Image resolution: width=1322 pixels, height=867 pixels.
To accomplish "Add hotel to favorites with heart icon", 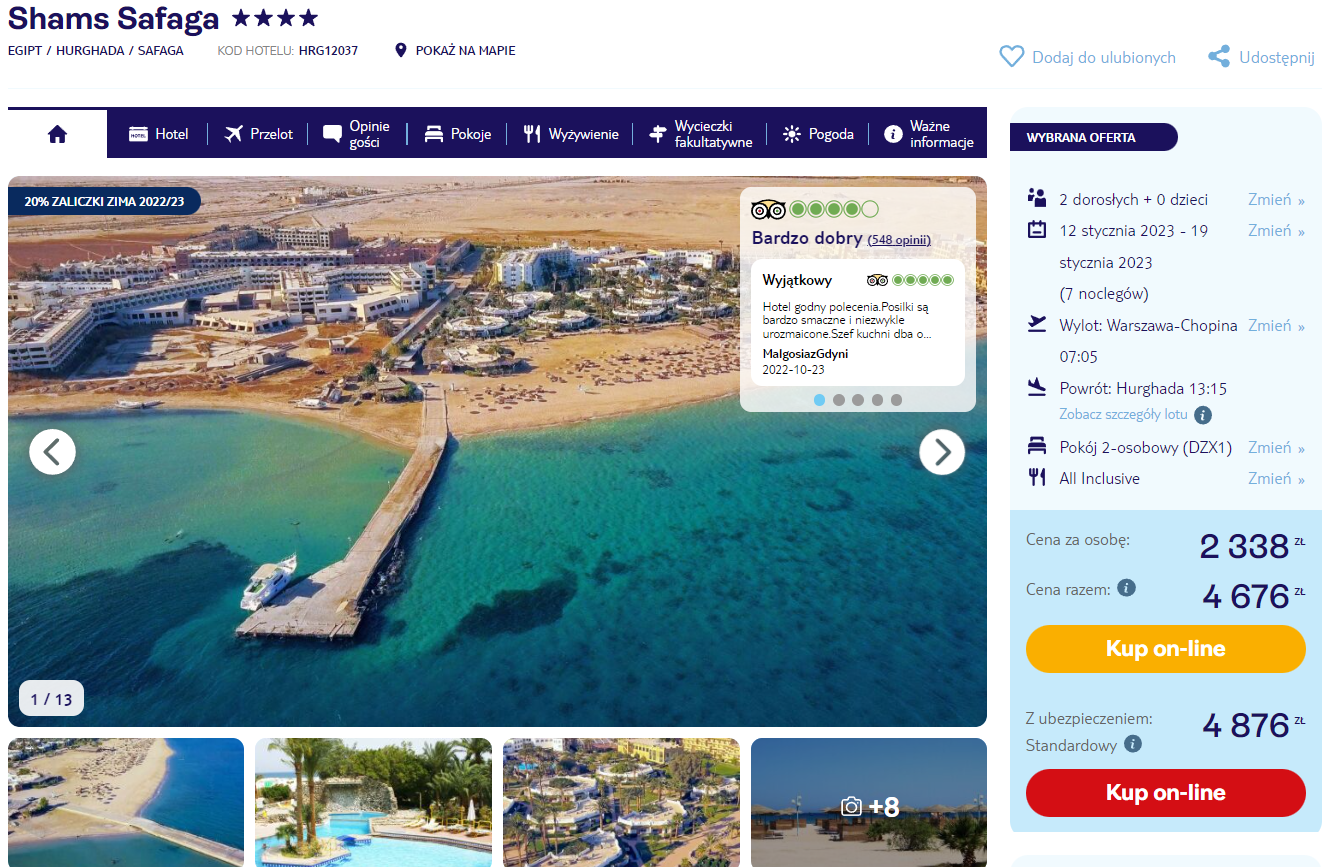I will point(1012,57).
